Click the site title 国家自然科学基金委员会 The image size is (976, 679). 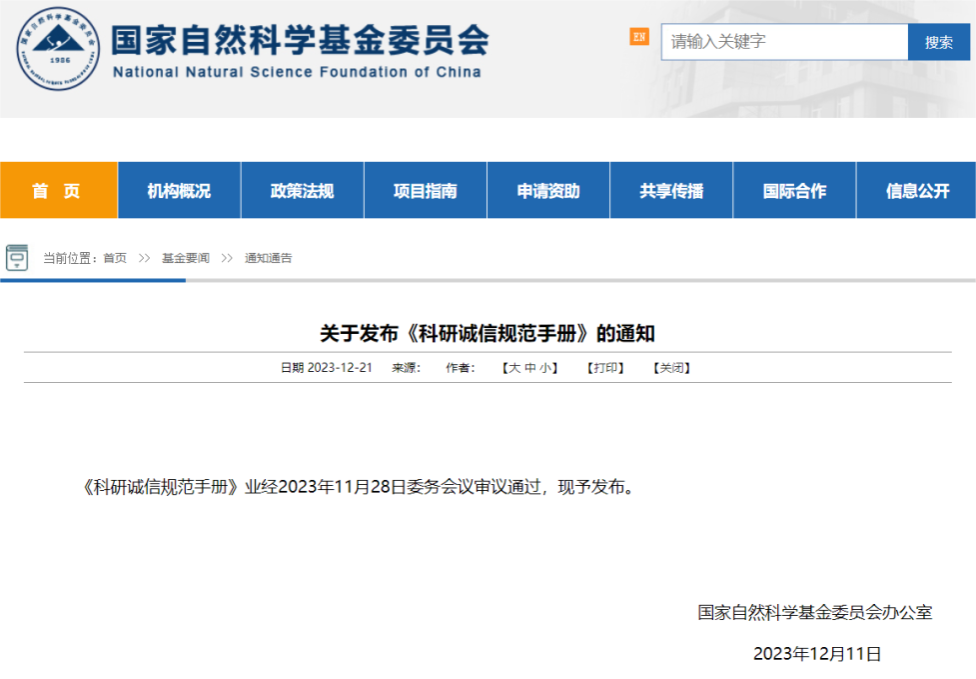point(300,40)
